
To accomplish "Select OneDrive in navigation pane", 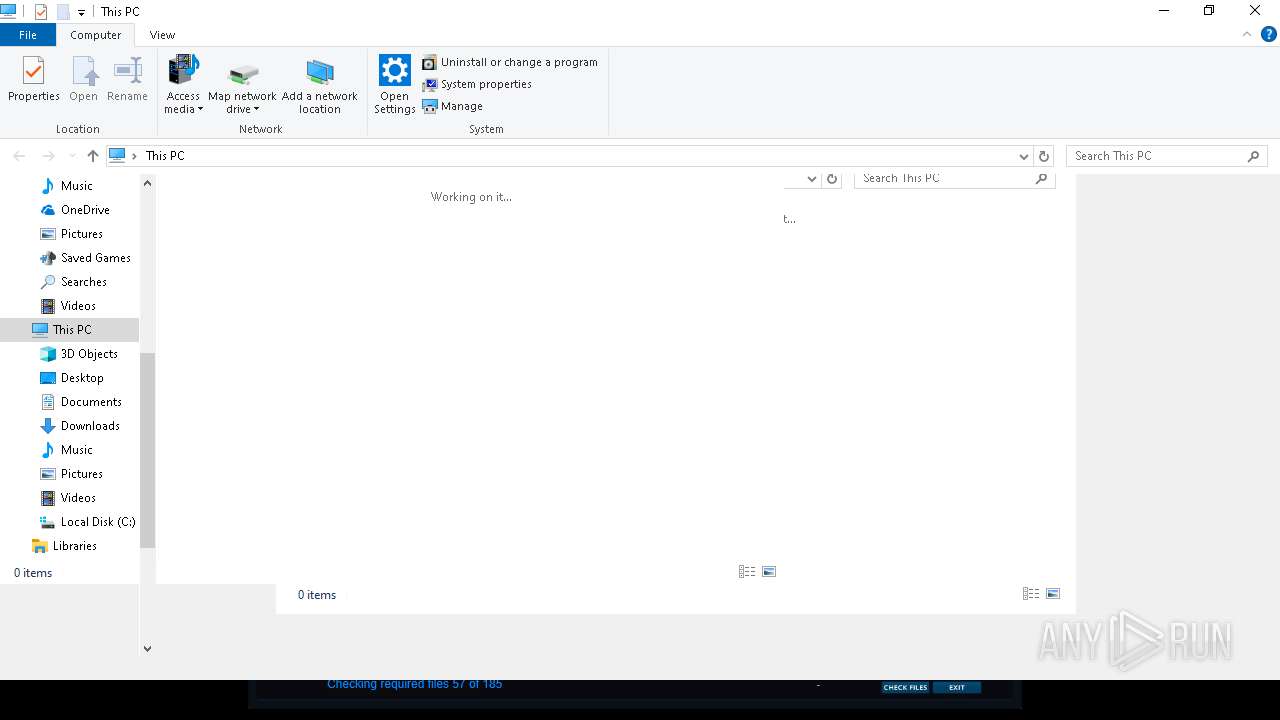I will (84, 210).
